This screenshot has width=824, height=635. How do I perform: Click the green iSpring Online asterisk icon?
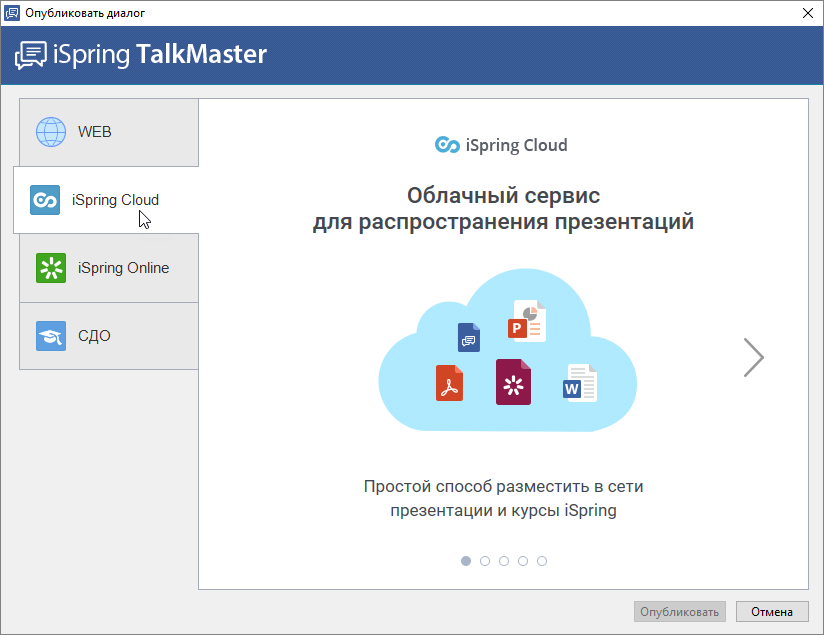click(51, 268)
